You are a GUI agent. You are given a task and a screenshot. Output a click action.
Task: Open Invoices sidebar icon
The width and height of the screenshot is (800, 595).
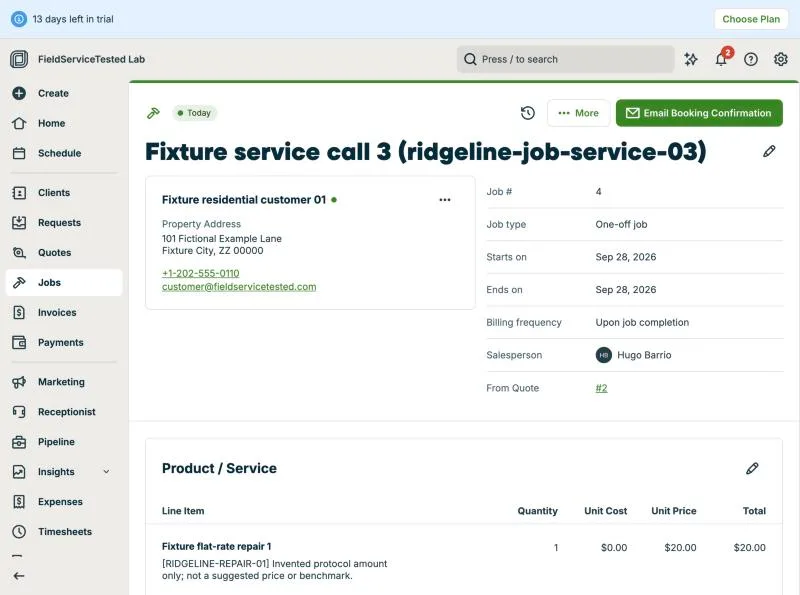click(x=19, y=312)
